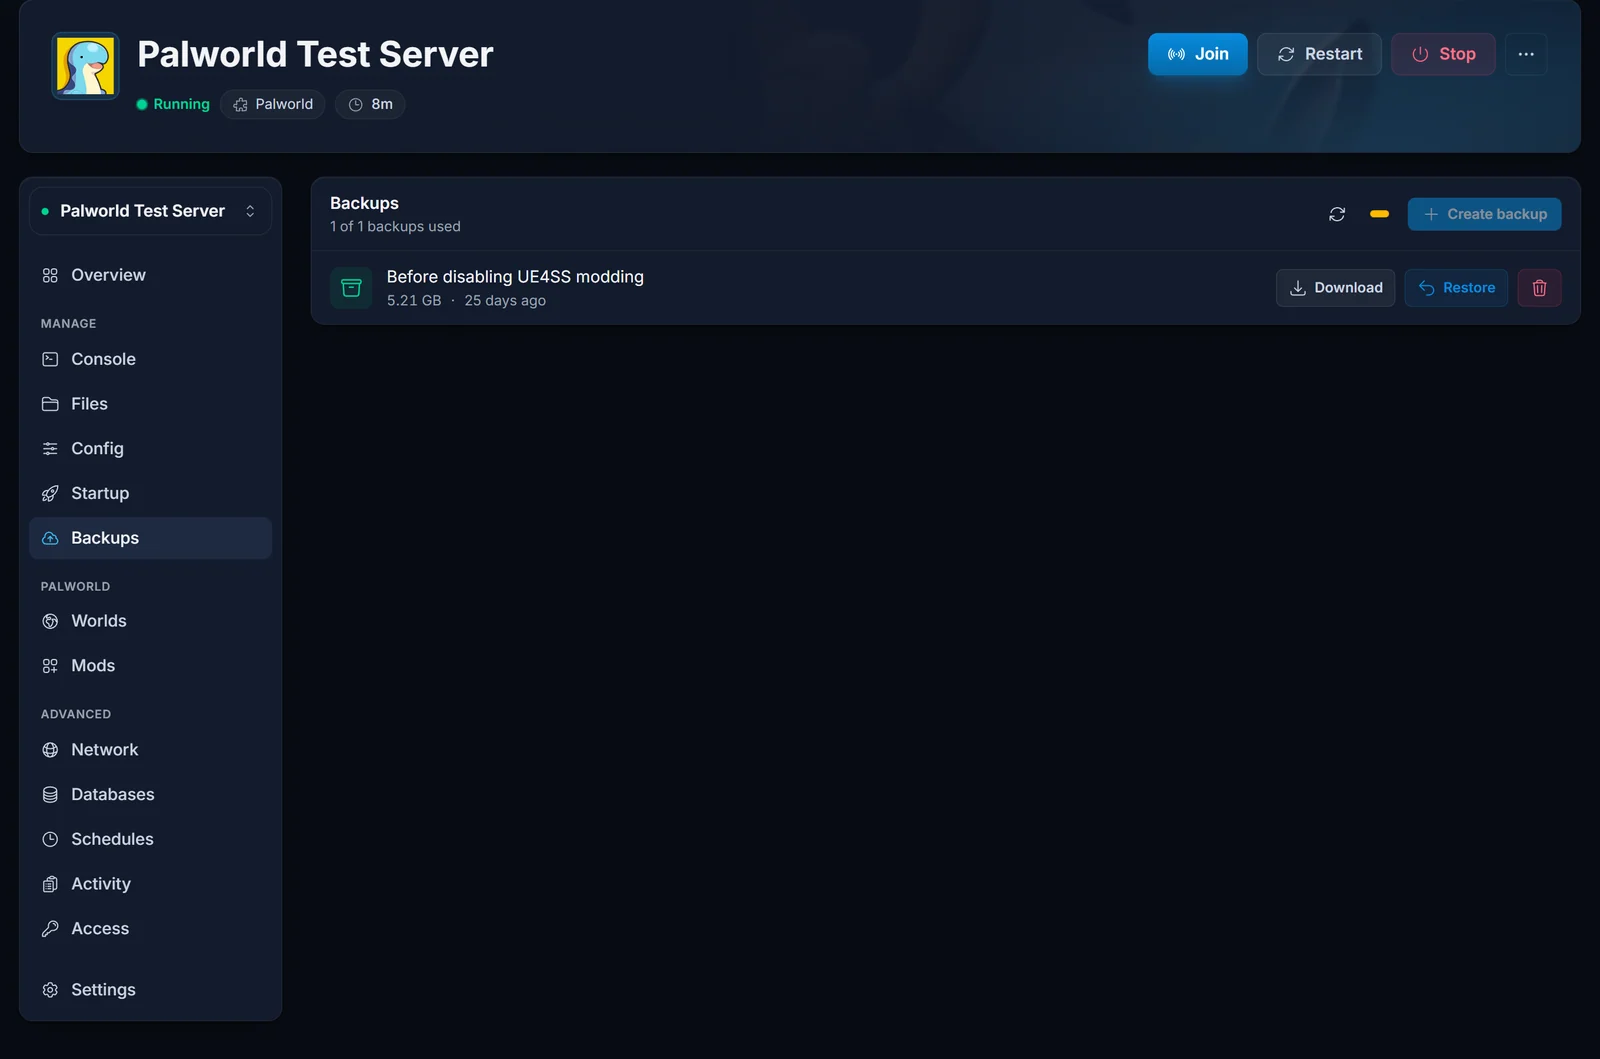Viewport: 1600px width, 1059px height.
Task: Join the Palworld Test Server
Action: pyautogui.click(x=1197, y=54)
